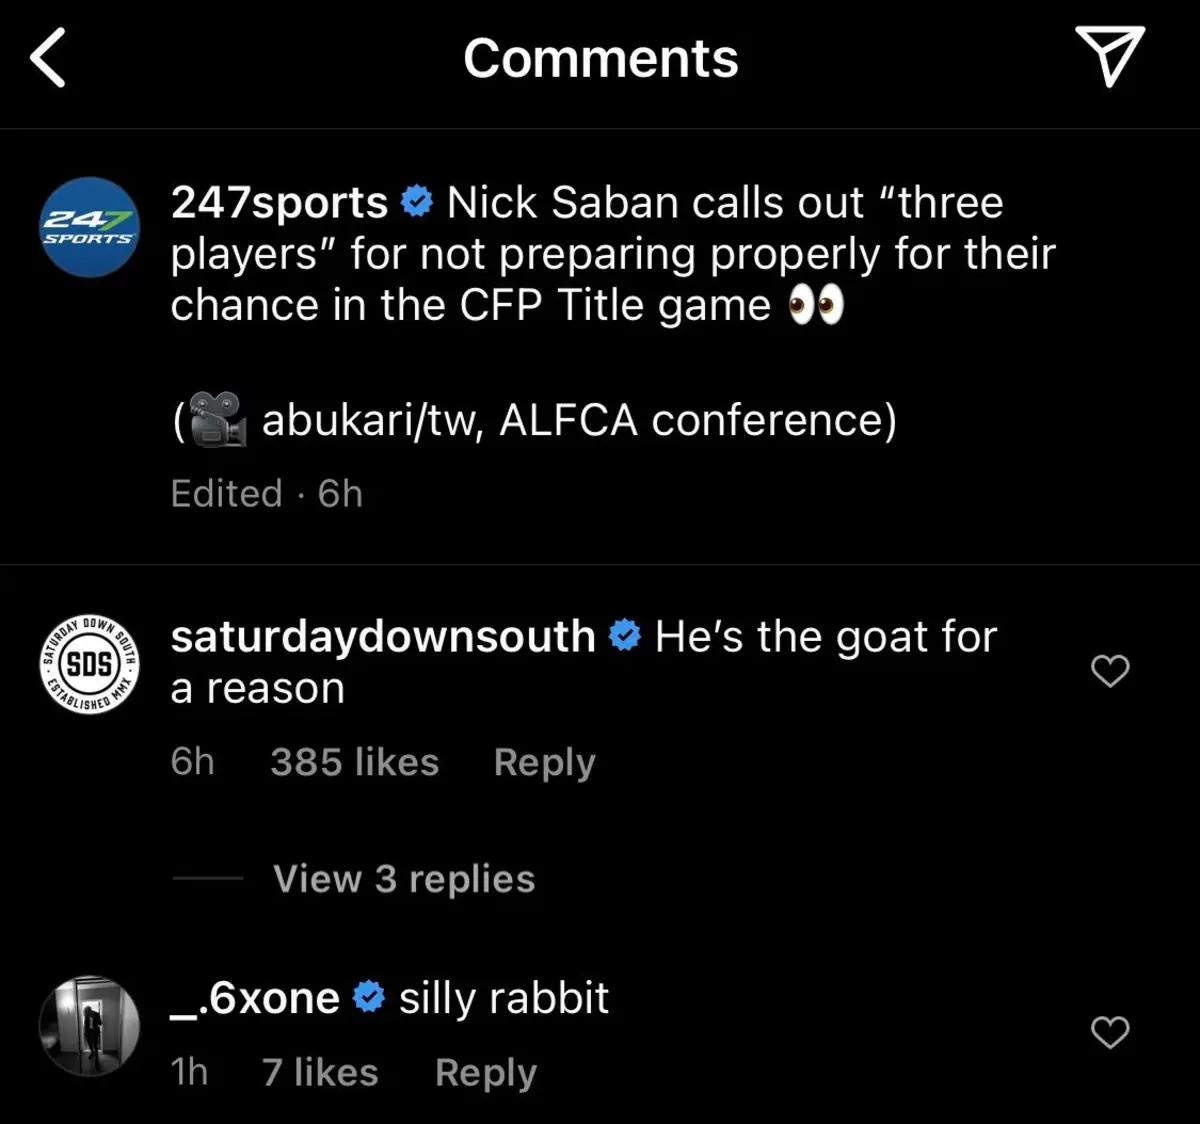Open the _.6xone profile photo
Image resolution: width=1200 pixels, height=1124 pixels.
point(89,1027)
